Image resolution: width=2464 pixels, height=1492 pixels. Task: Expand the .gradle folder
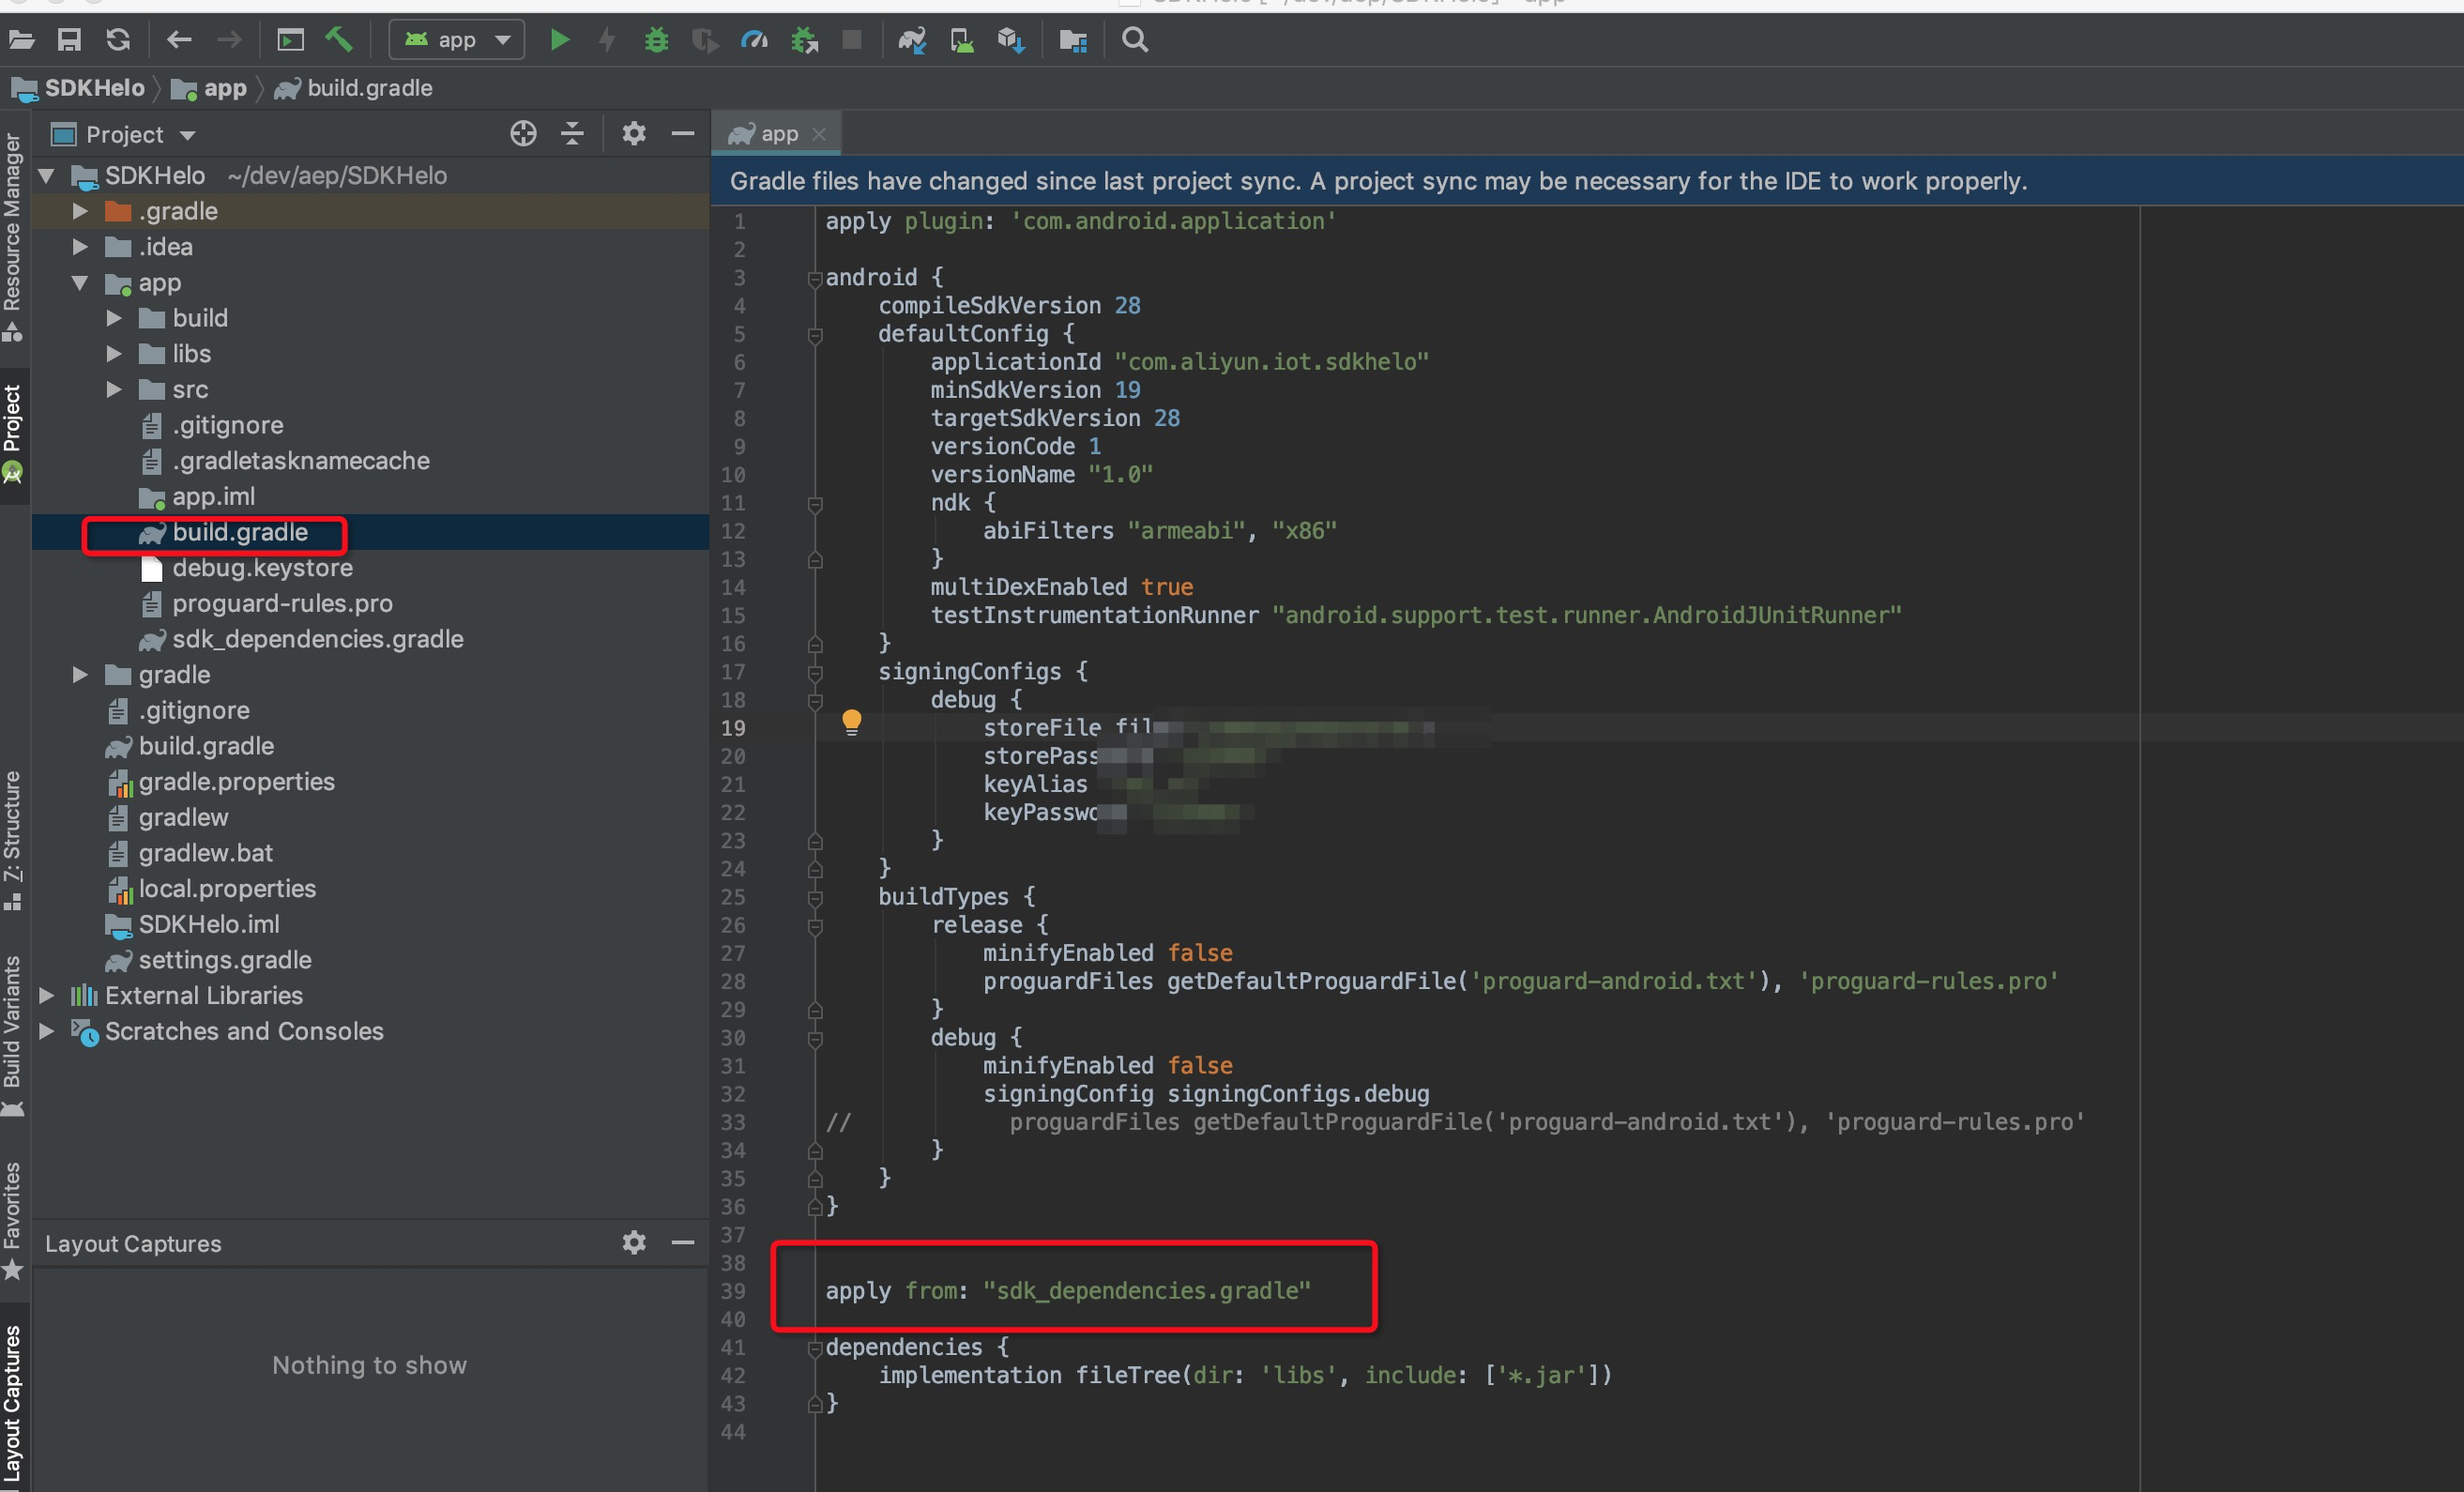coord(80,211)
